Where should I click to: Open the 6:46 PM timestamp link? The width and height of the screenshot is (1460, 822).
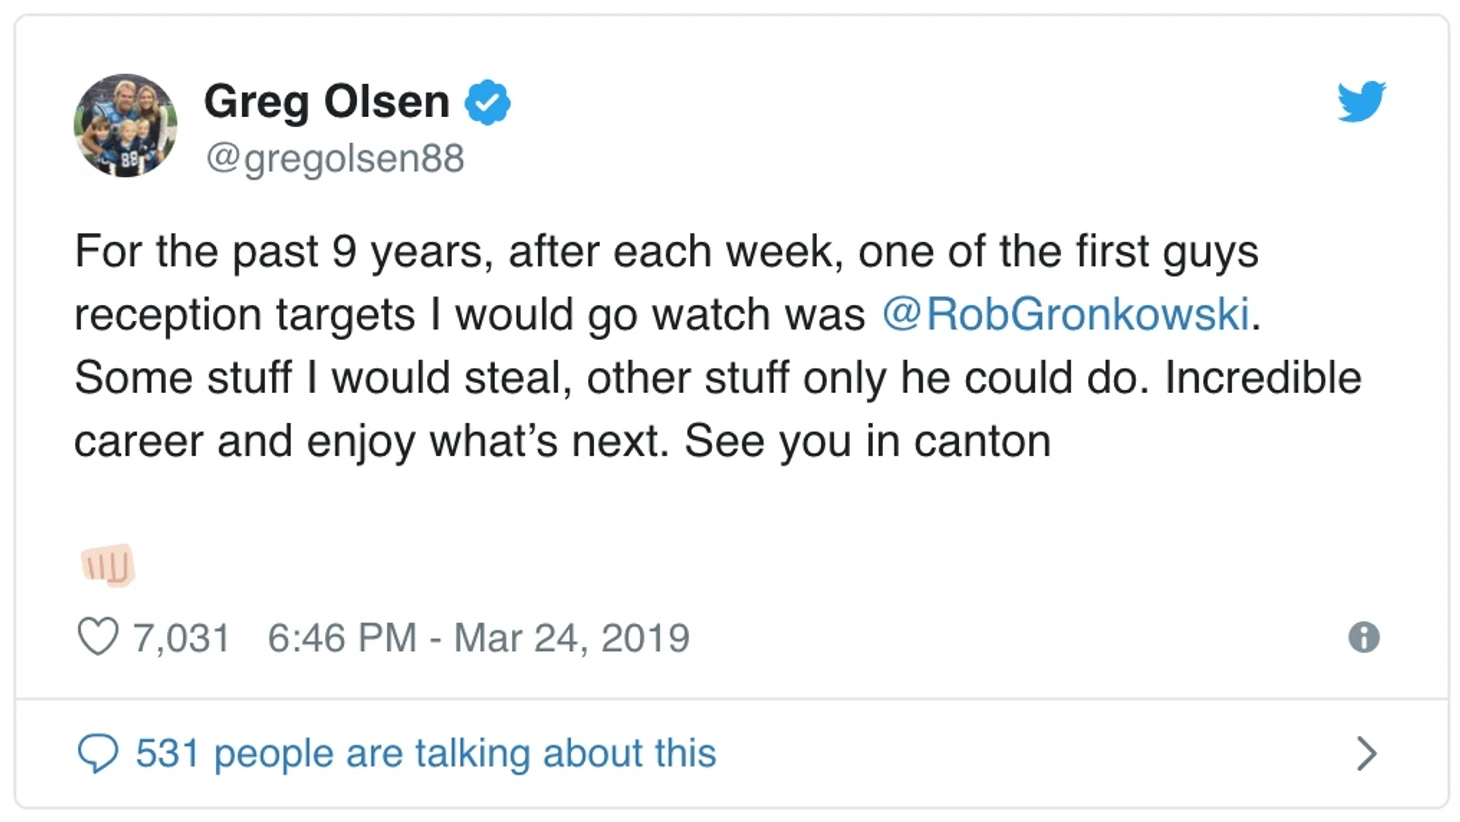pyautogui.click(x=341, y=638)
